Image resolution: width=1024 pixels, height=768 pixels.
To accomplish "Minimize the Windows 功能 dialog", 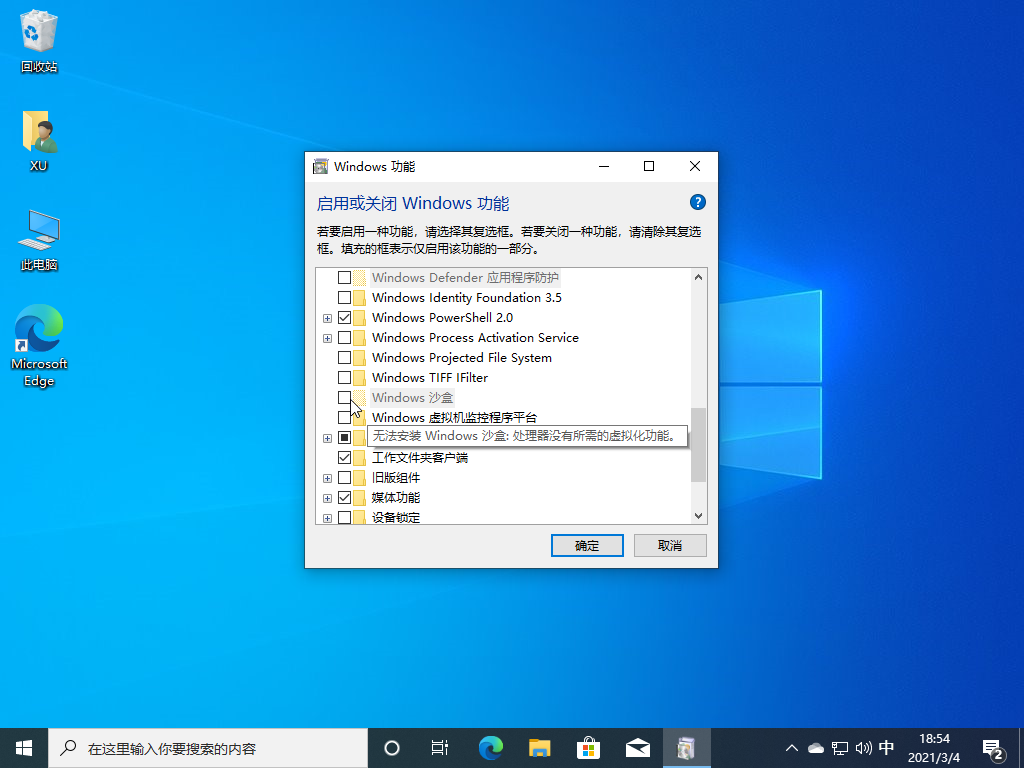I will click(604, 167).
